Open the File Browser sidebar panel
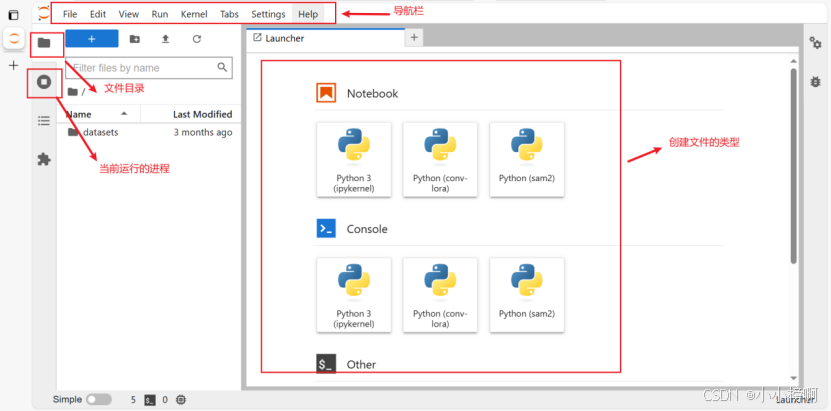The image size is (831, 411). point(44,42)
